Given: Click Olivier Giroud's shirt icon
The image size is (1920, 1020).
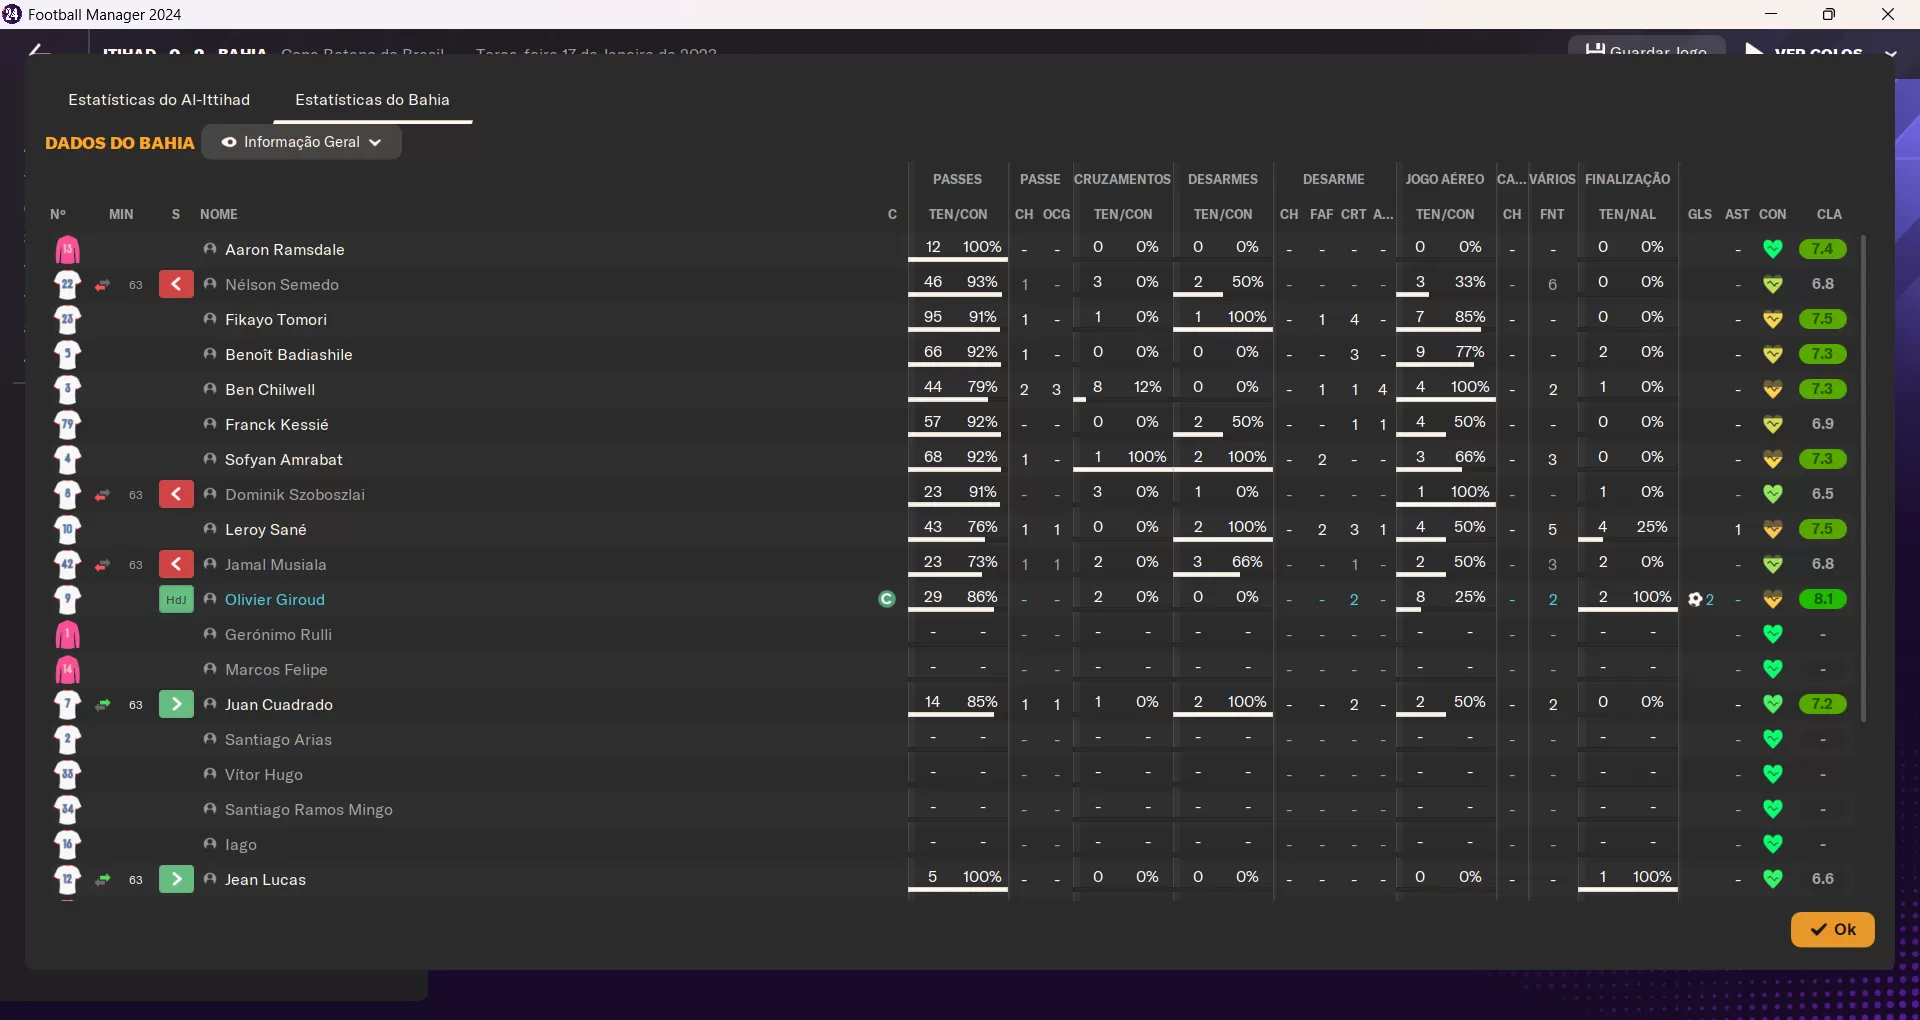Looking at the screenshot, I should pyautogui.click(x=67, y=600).
